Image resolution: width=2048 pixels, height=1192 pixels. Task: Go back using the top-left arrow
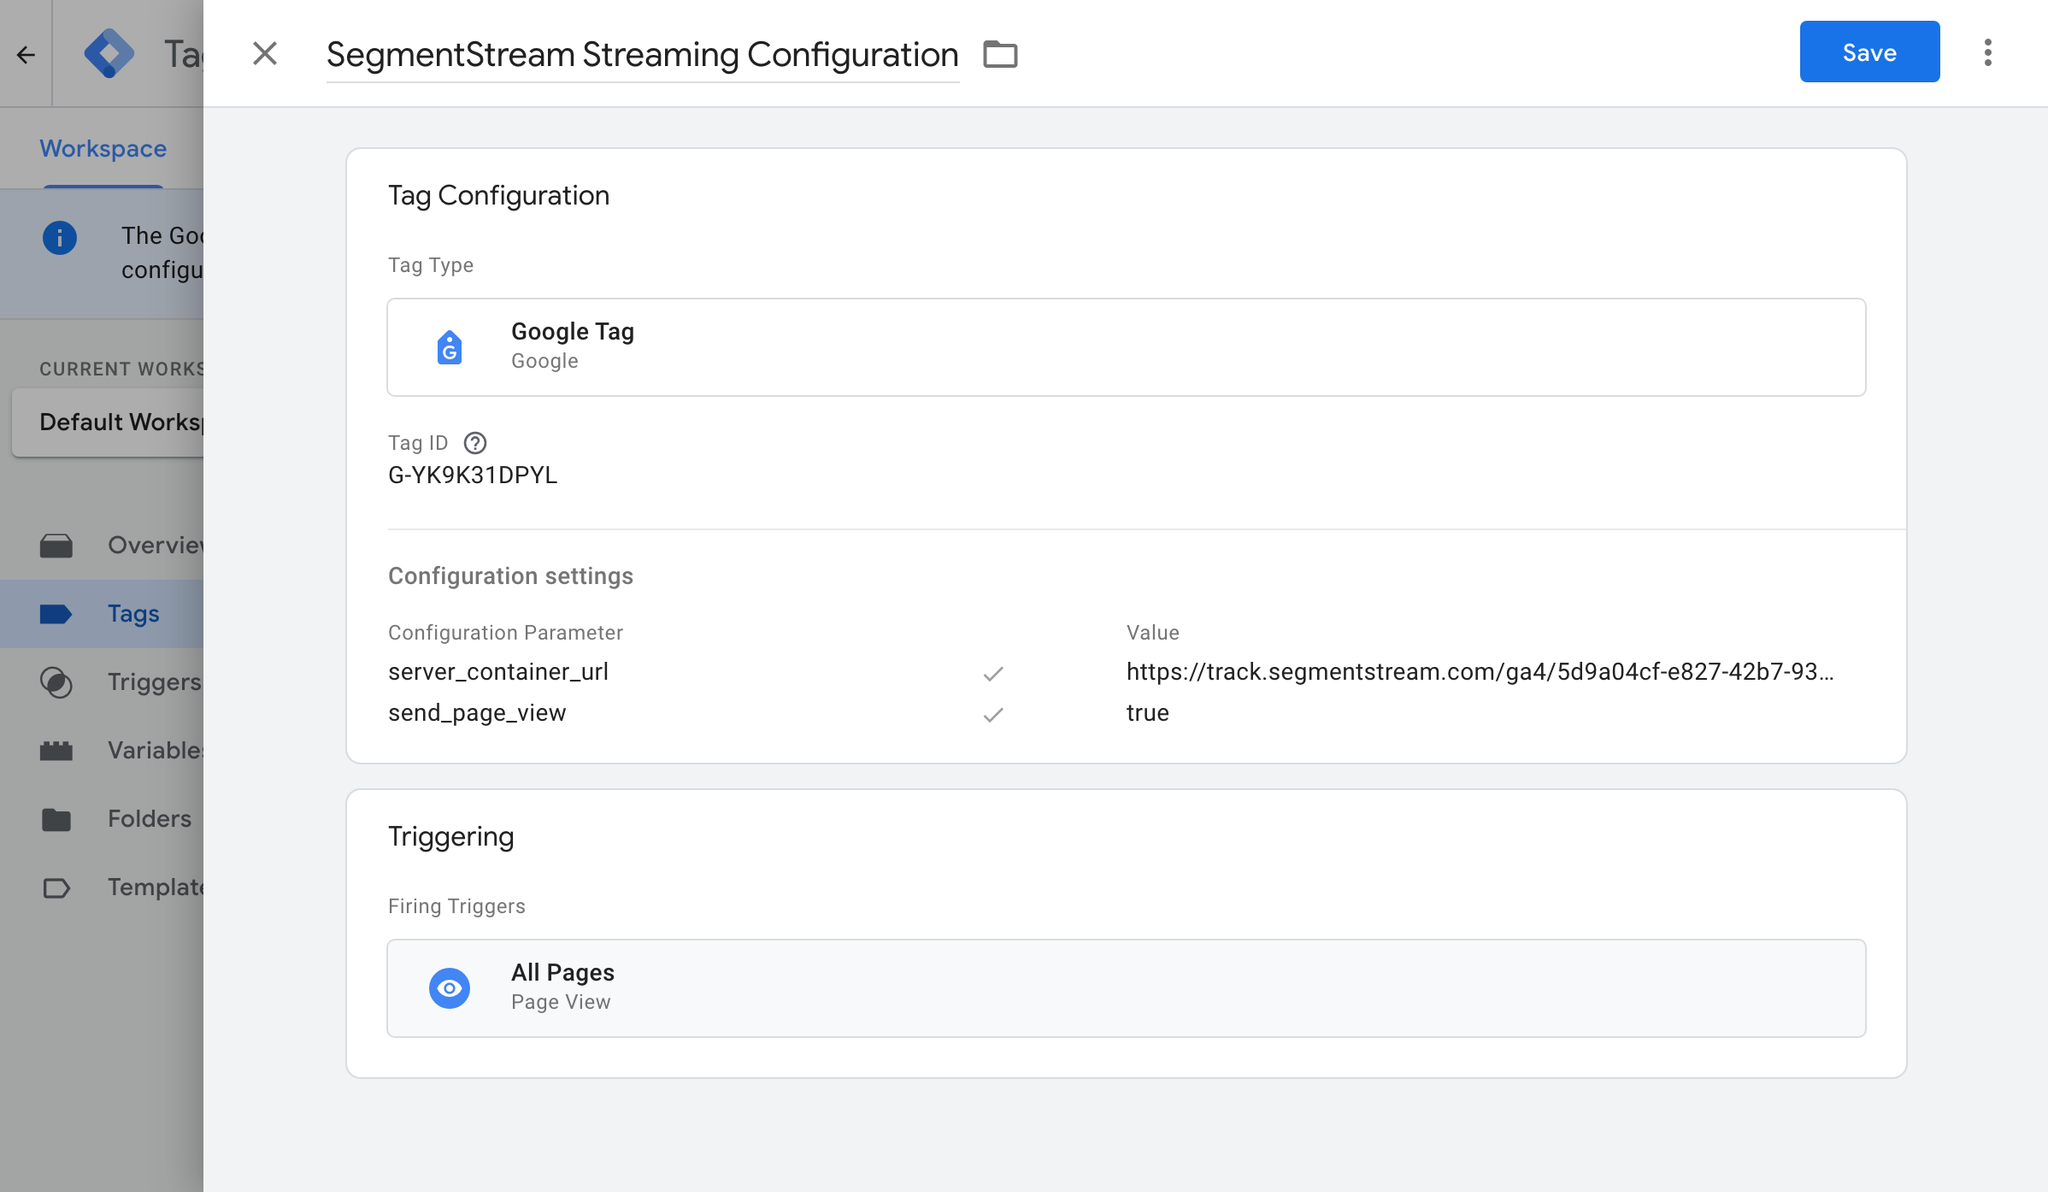26,54
